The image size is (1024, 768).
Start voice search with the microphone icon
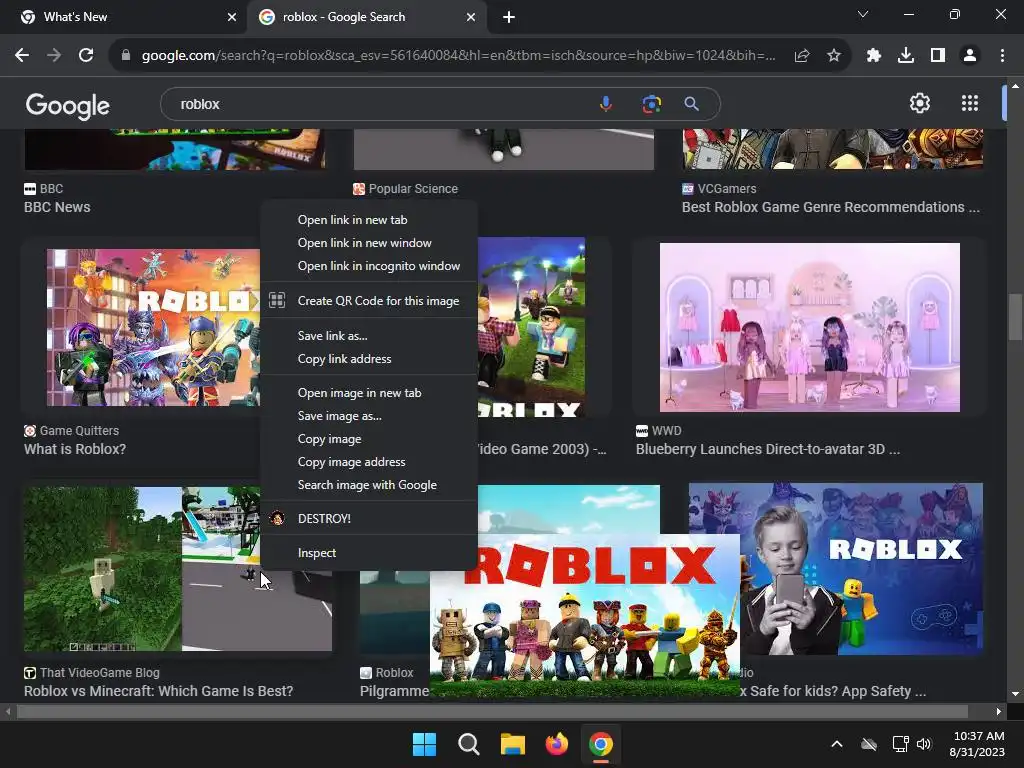606,104
